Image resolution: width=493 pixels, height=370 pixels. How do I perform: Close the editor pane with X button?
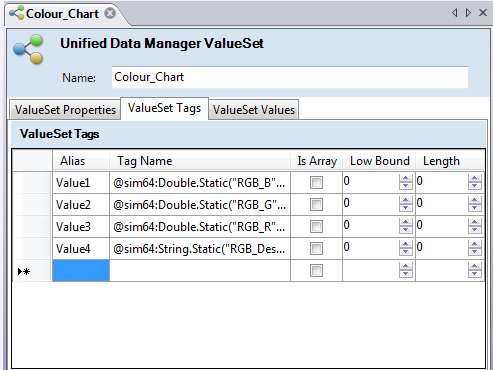pos(483,13)
